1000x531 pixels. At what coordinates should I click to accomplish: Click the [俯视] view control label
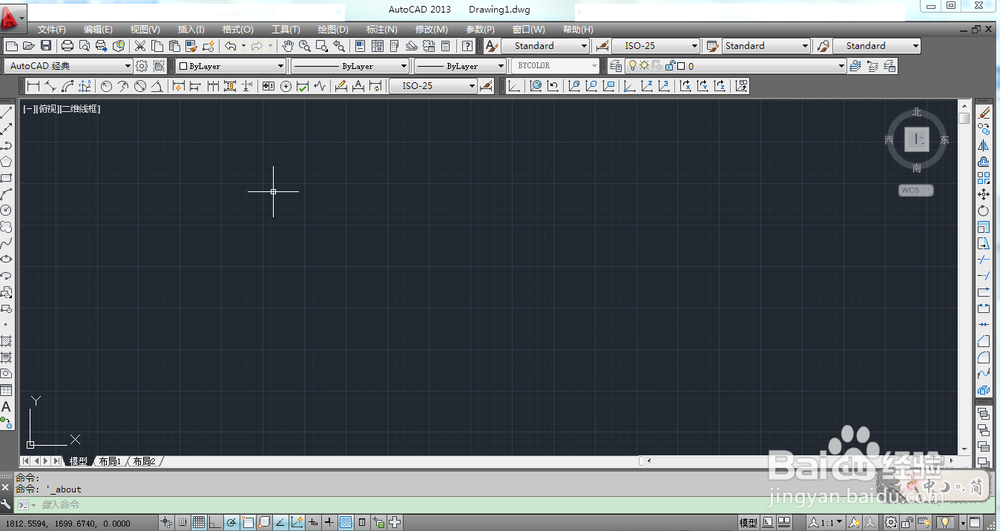pyautogui.click(x=47, y=109)
